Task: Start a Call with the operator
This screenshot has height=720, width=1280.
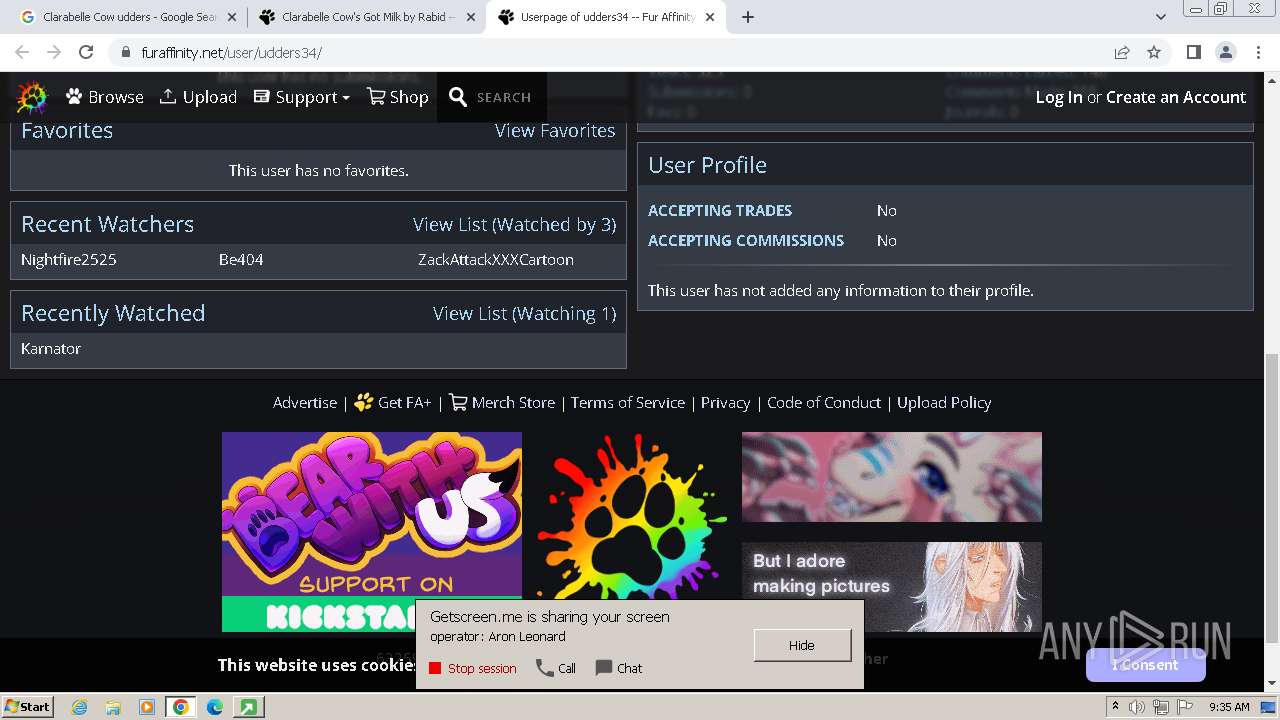Action: tap(556, 668)
